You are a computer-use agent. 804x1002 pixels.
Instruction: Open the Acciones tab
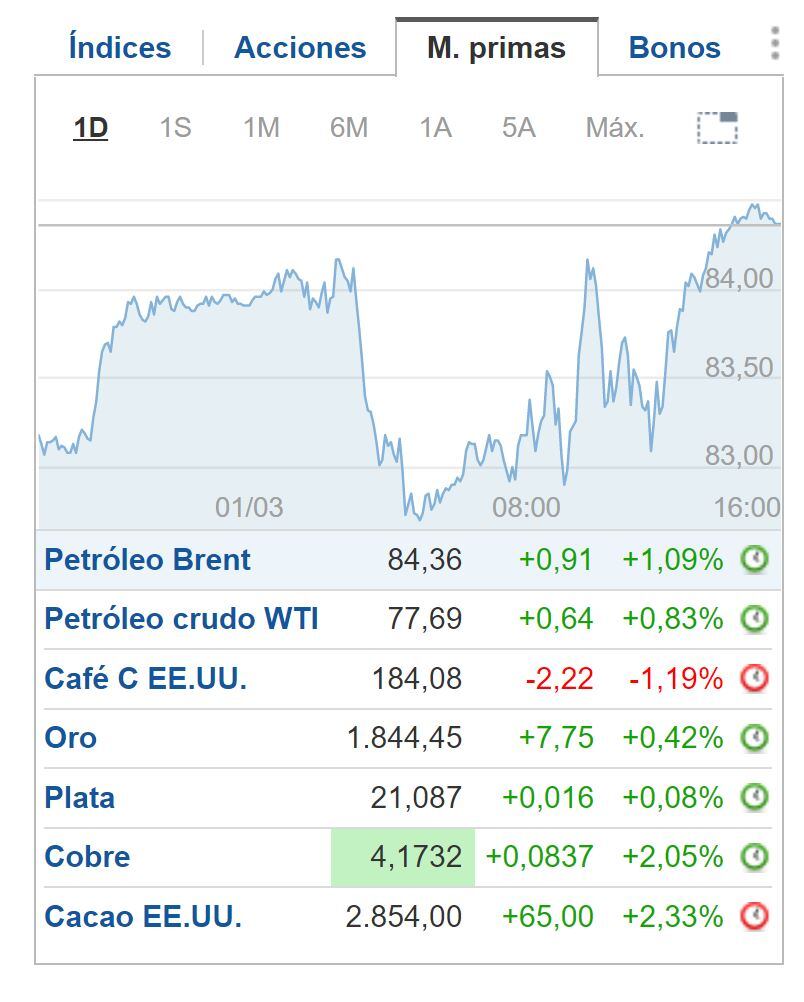(x=299, y=45)
